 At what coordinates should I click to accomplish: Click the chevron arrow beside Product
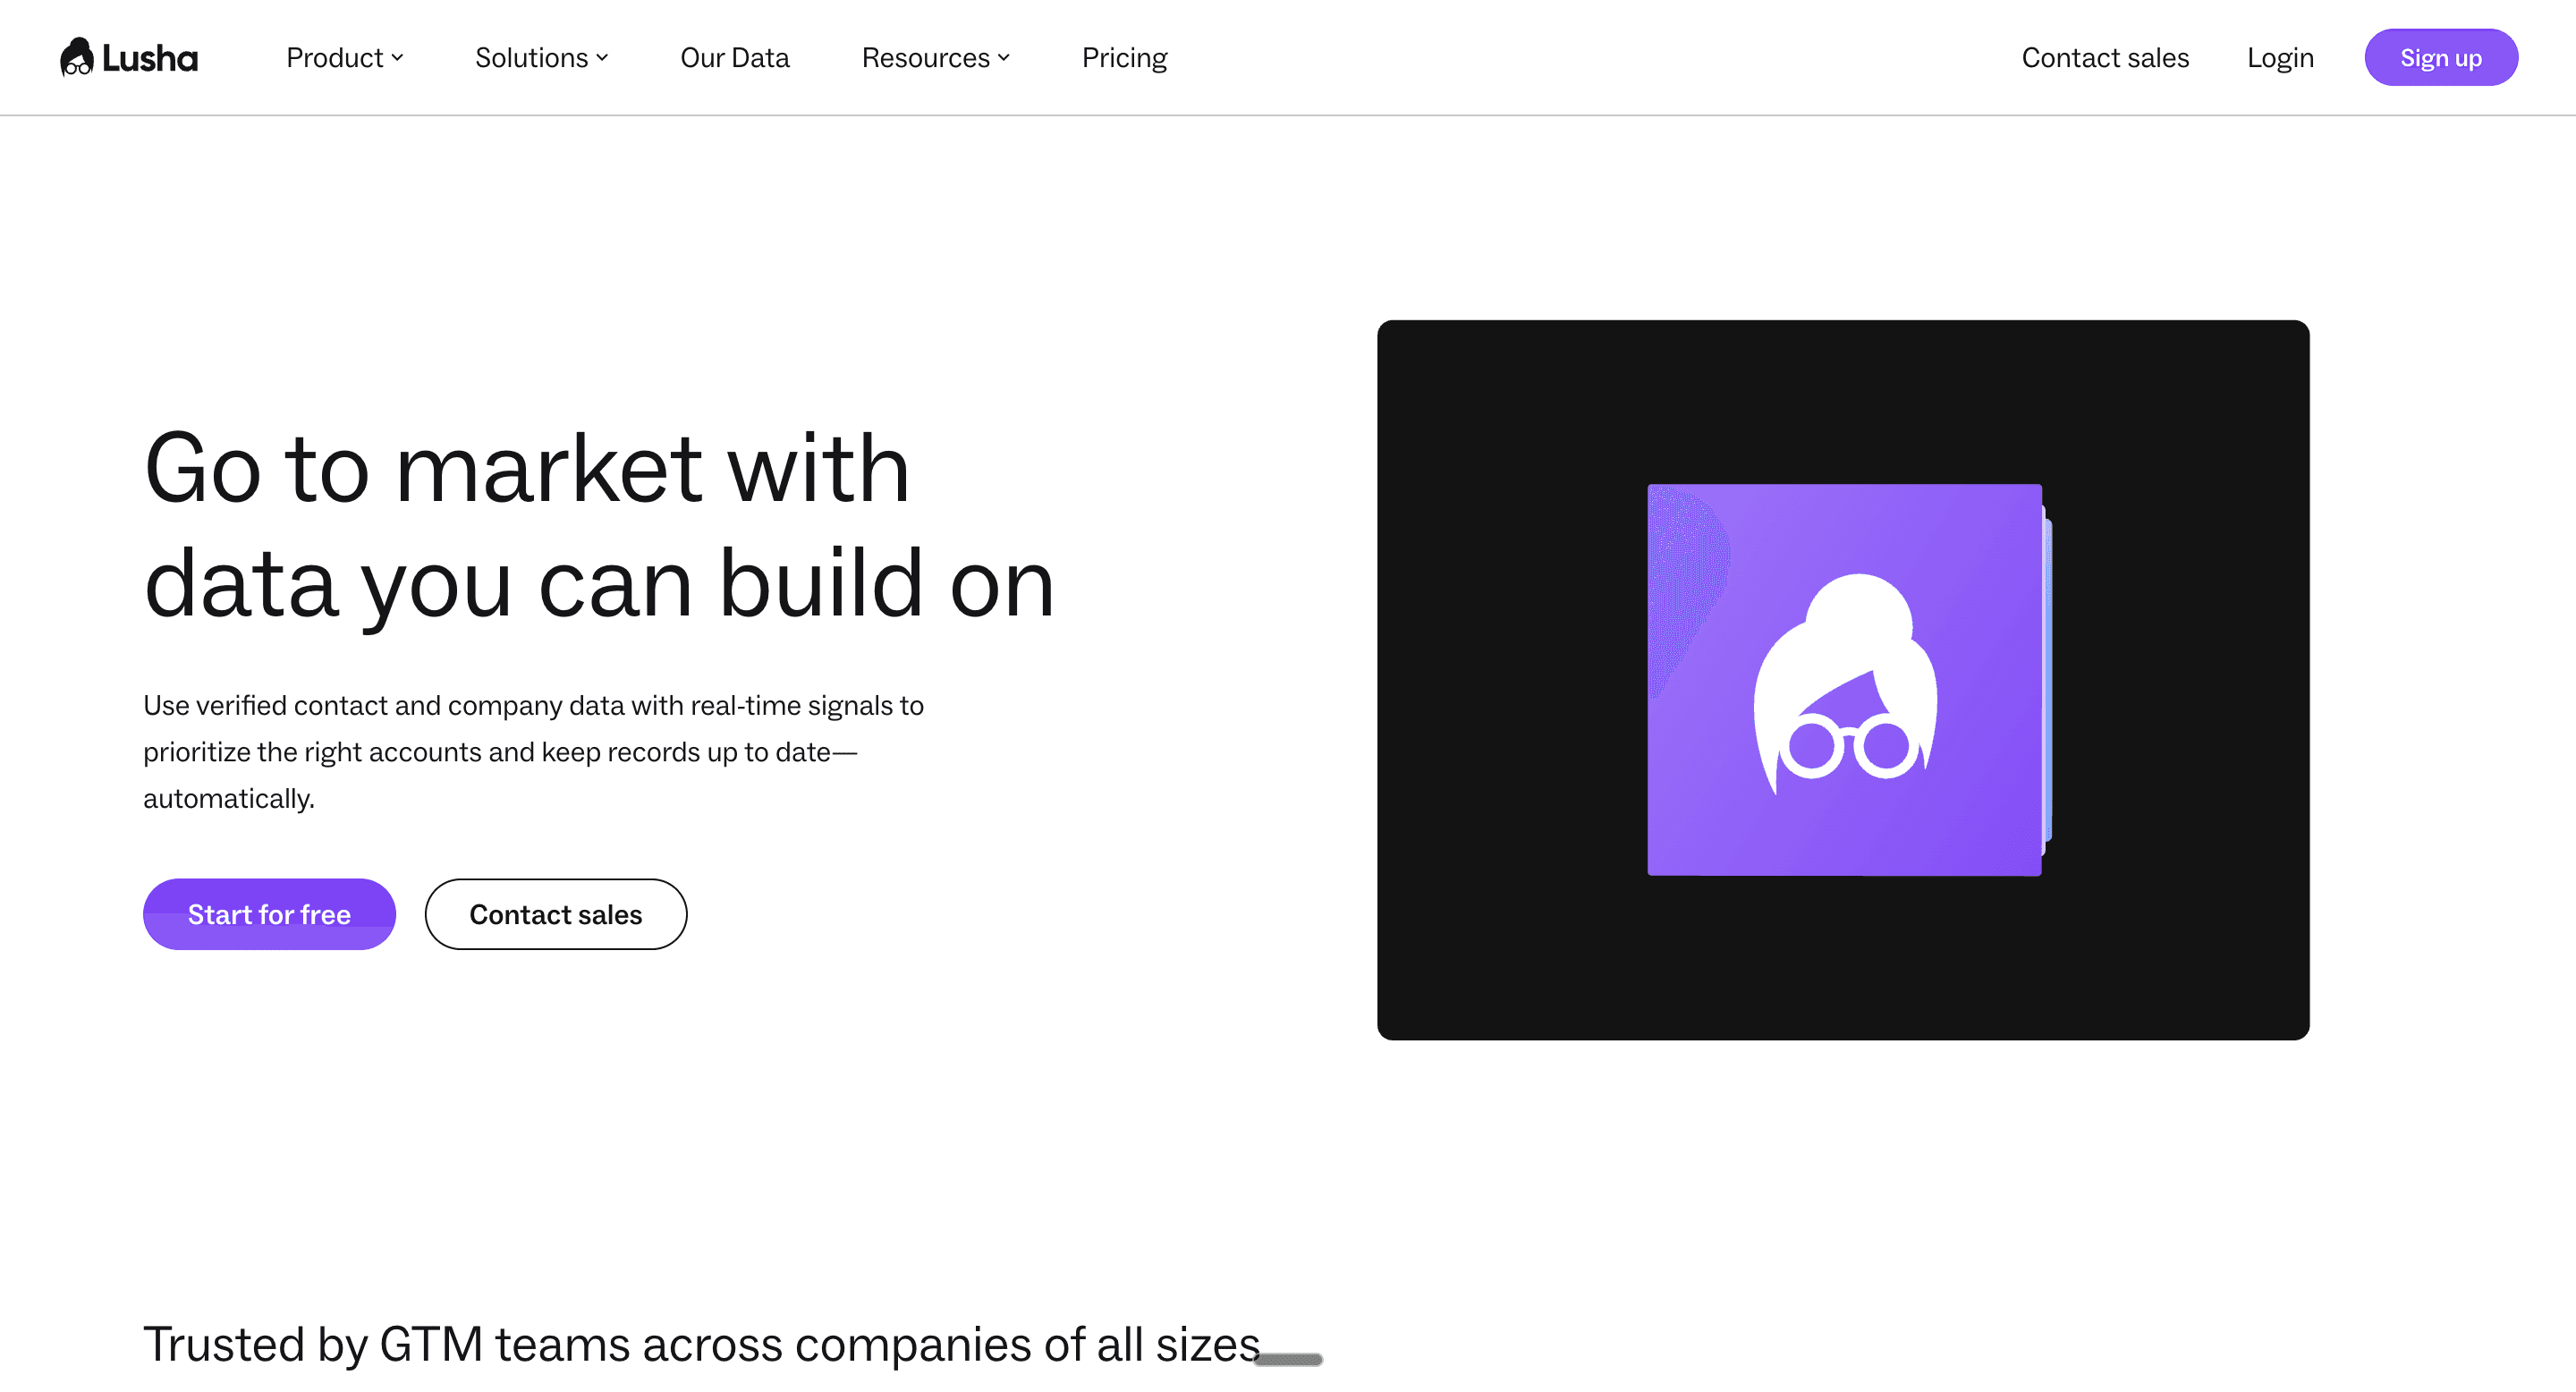click(397, 58)
